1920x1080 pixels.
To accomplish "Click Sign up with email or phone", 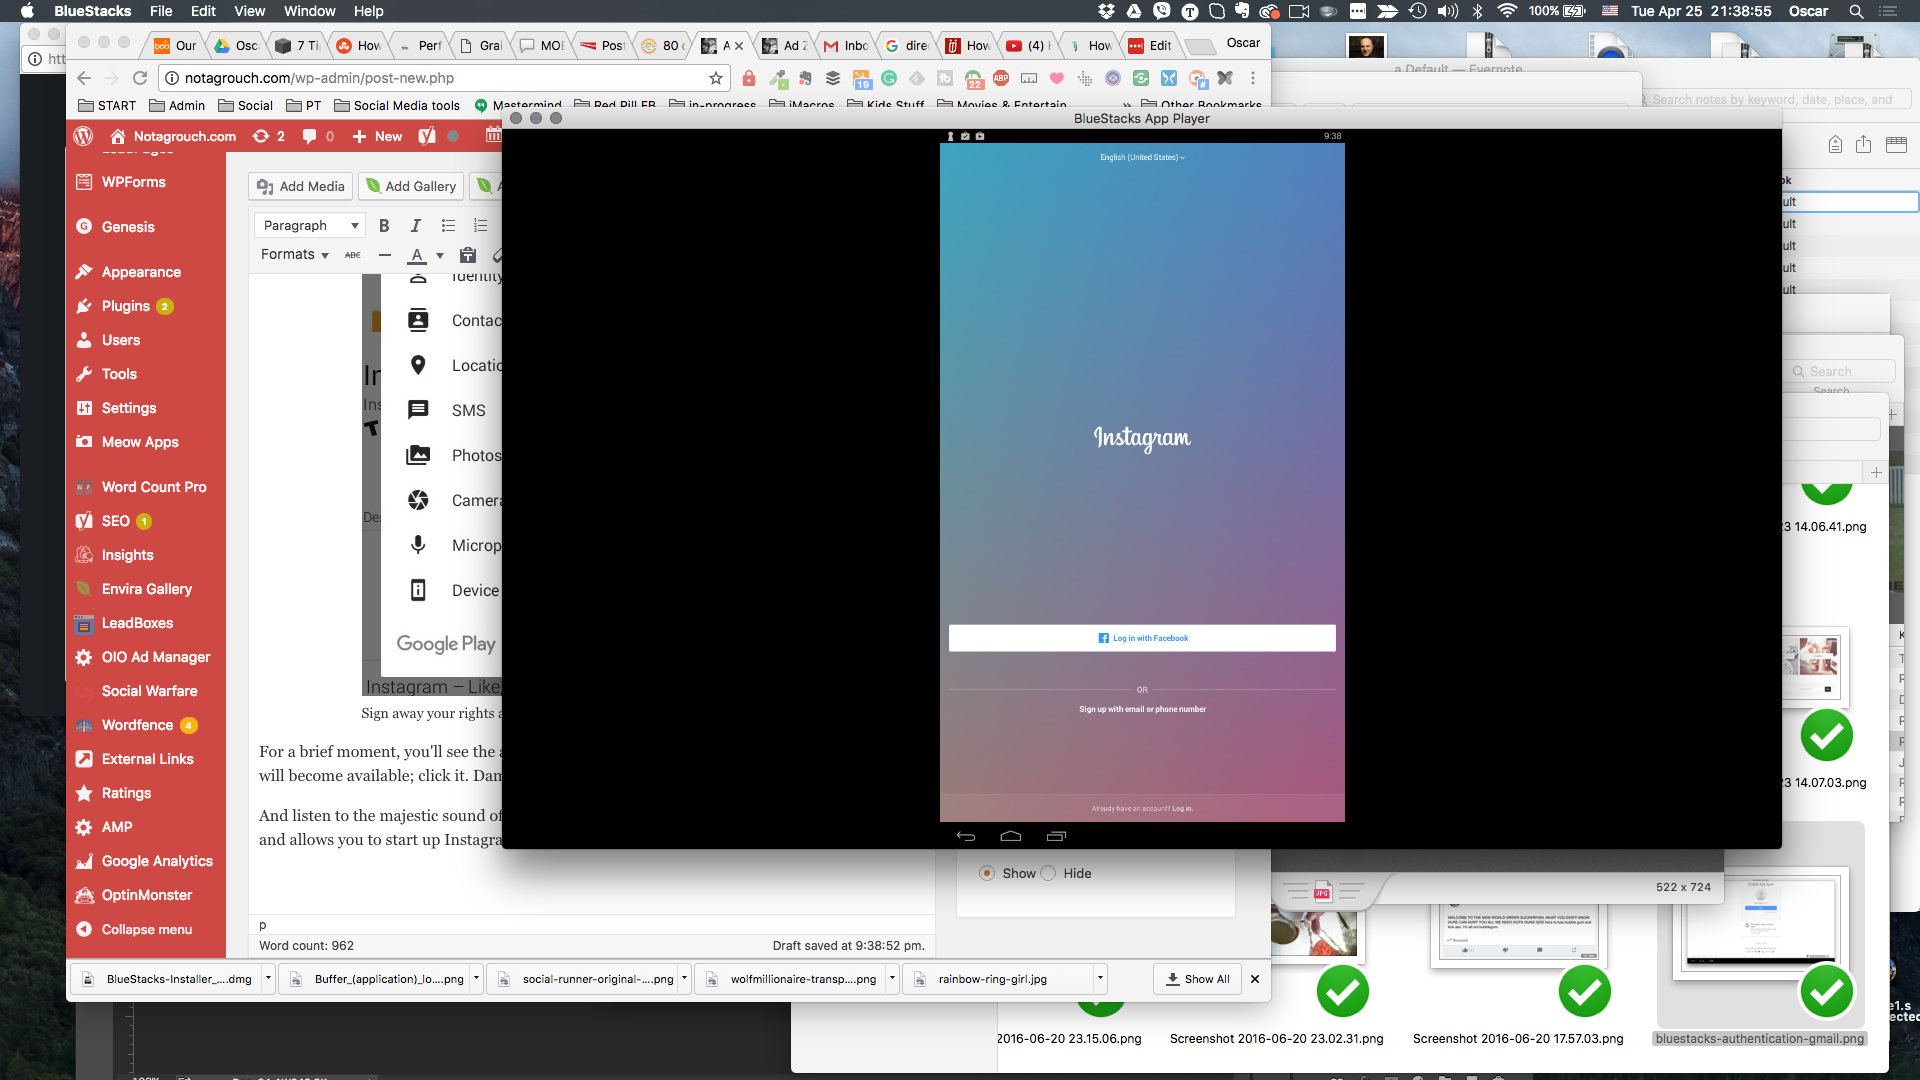I will [x=1142, y=709].
